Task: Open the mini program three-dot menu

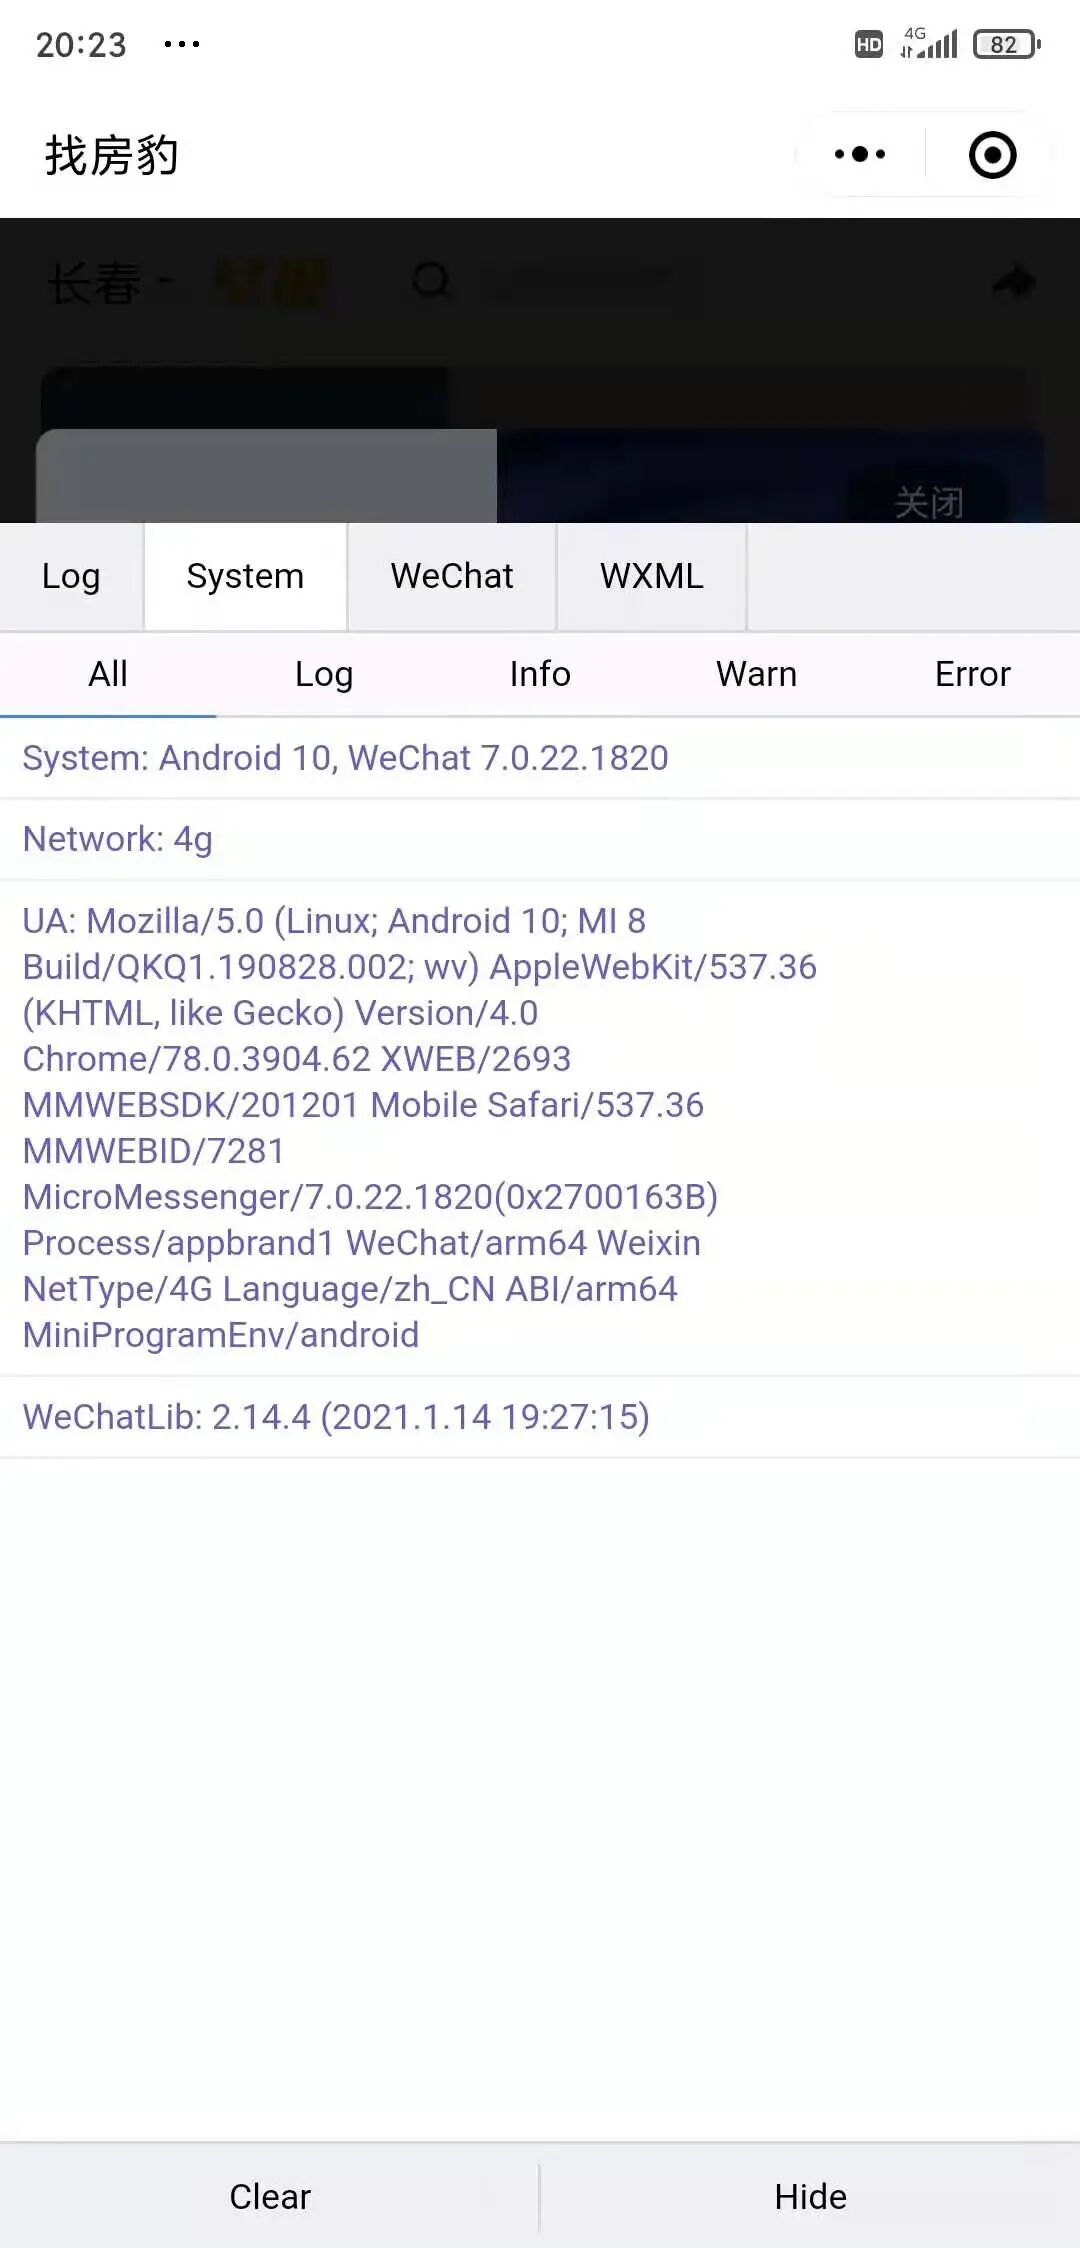Action: pos(860,154)
